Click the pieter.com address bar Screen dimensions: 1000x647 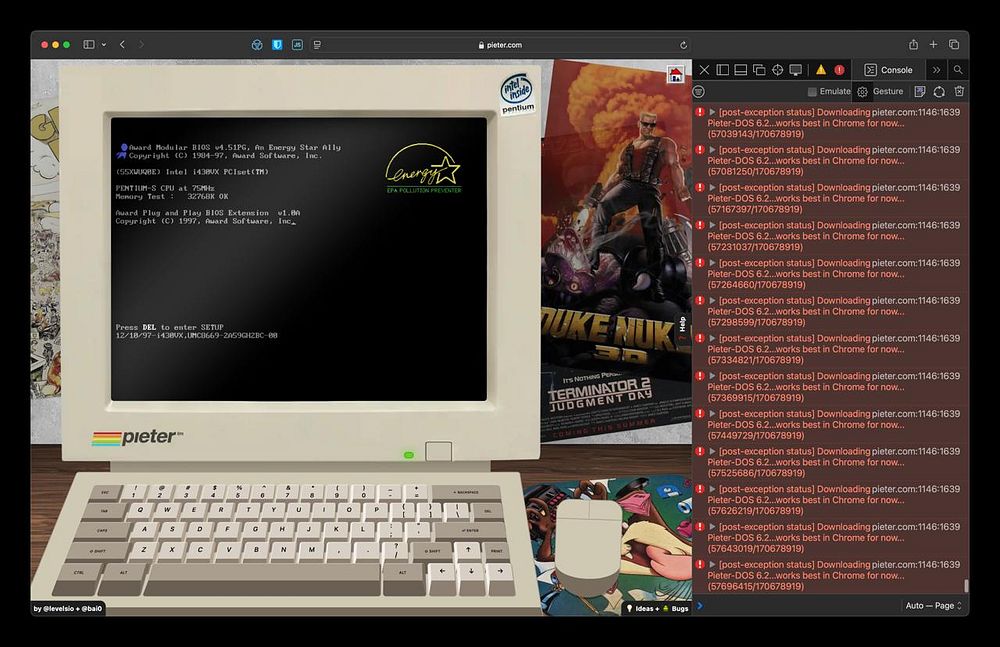click(501, 45)
